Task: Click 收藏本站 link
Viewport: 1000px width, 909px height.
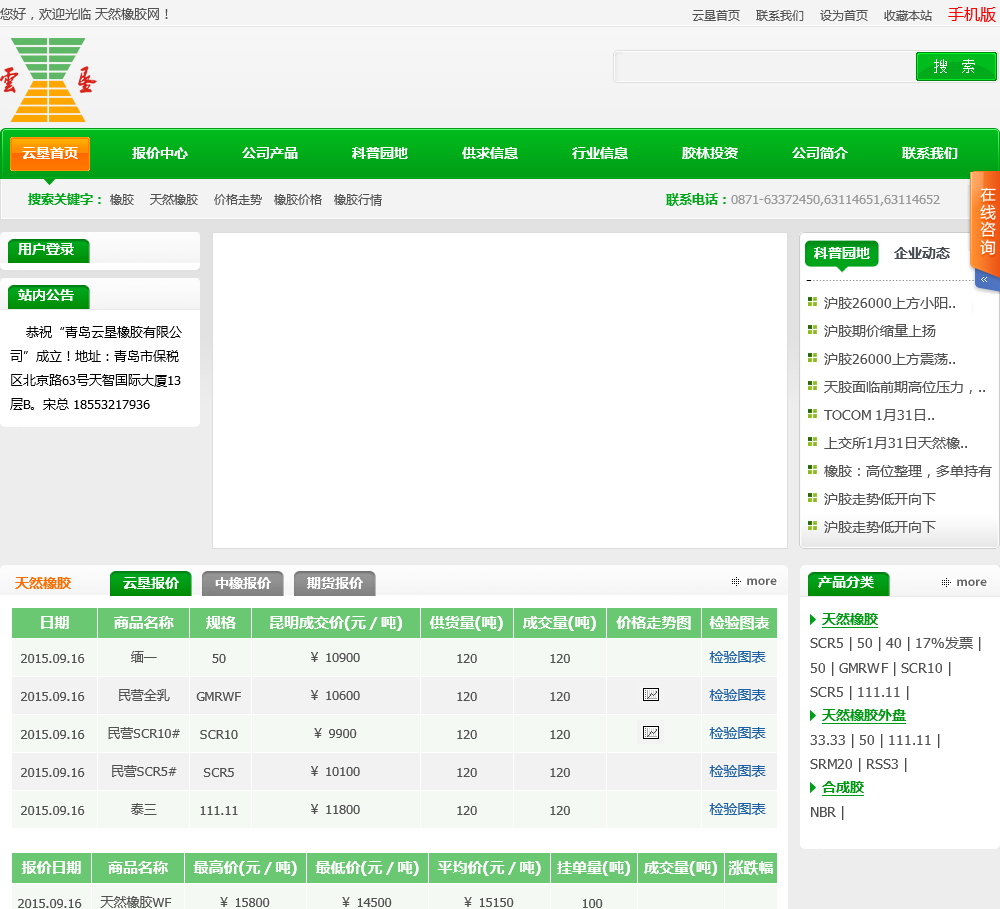Action: [907, 15]
